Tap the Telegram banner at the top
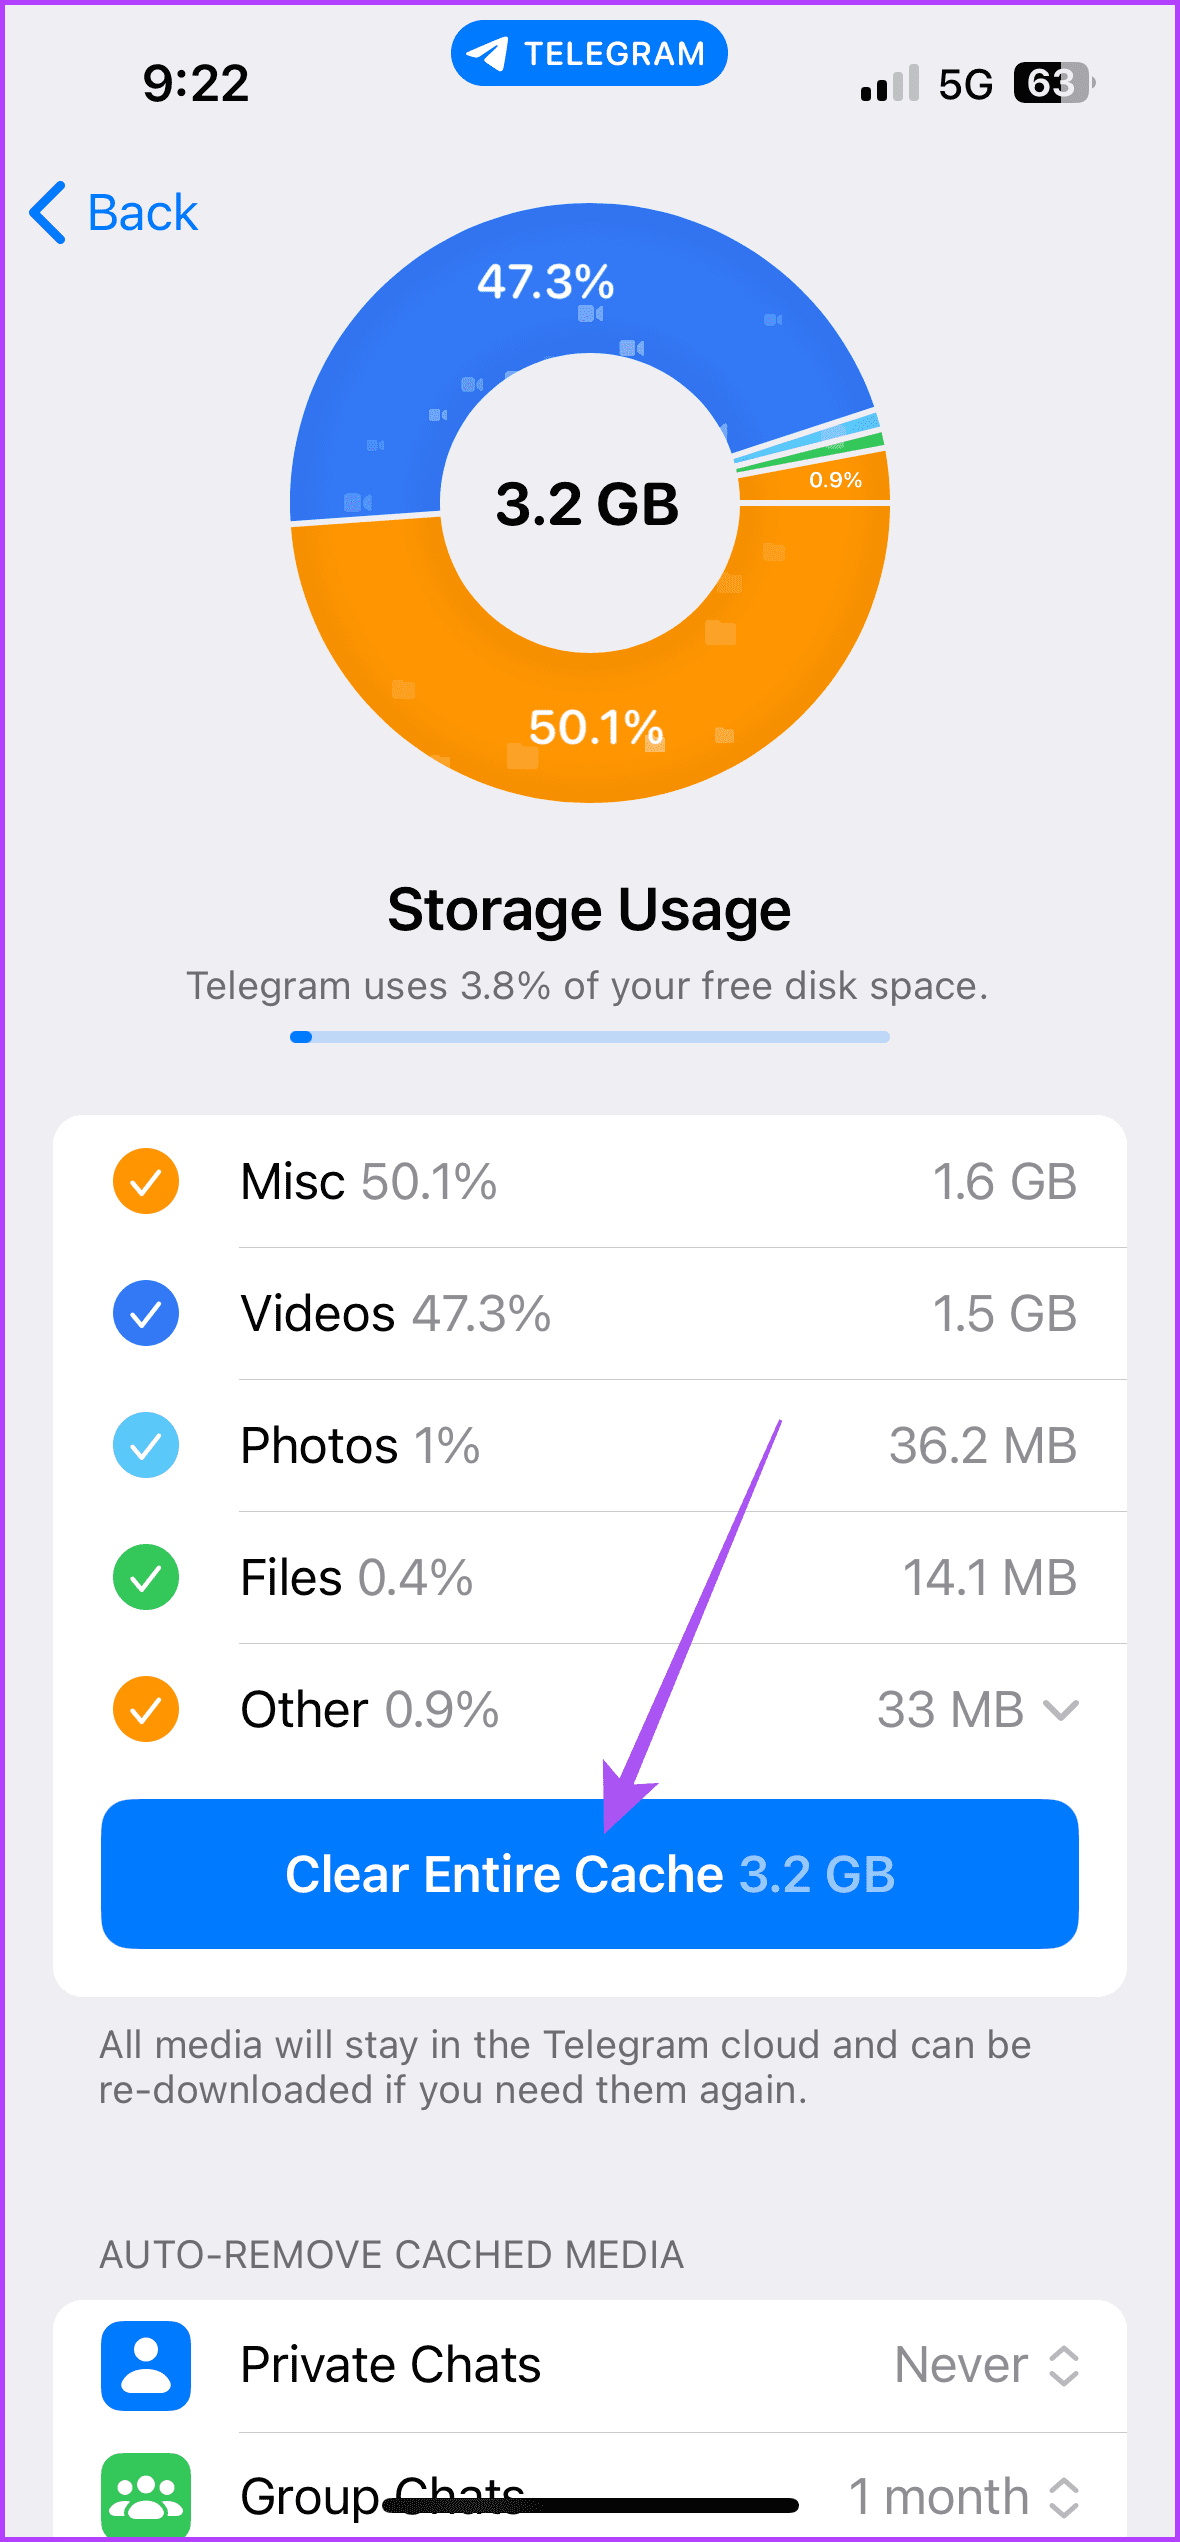 pos(588,53)
